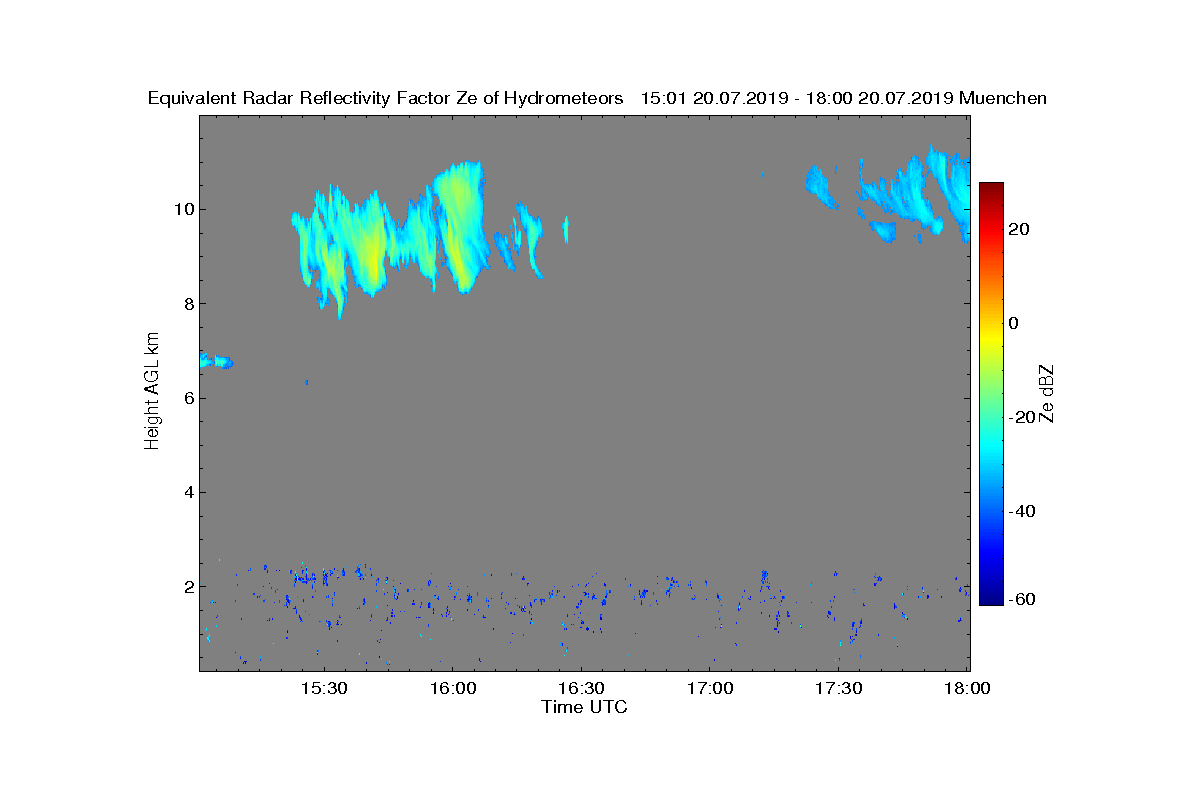Click the colorbar value 0
The height and width of the screenshot is (800, 1200).
click(x=1014, y=323)
